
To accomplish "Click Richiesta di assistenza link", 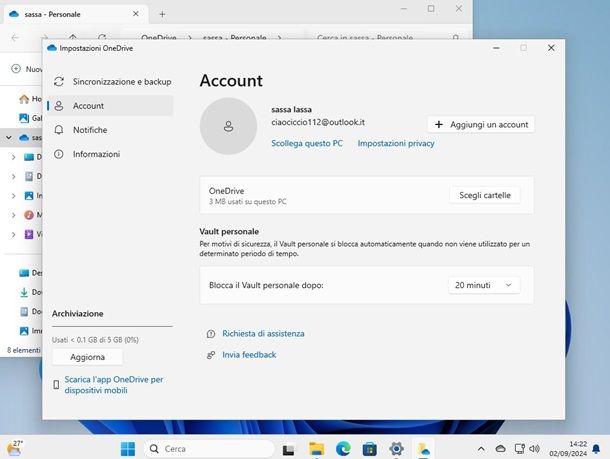I will 263,333.
